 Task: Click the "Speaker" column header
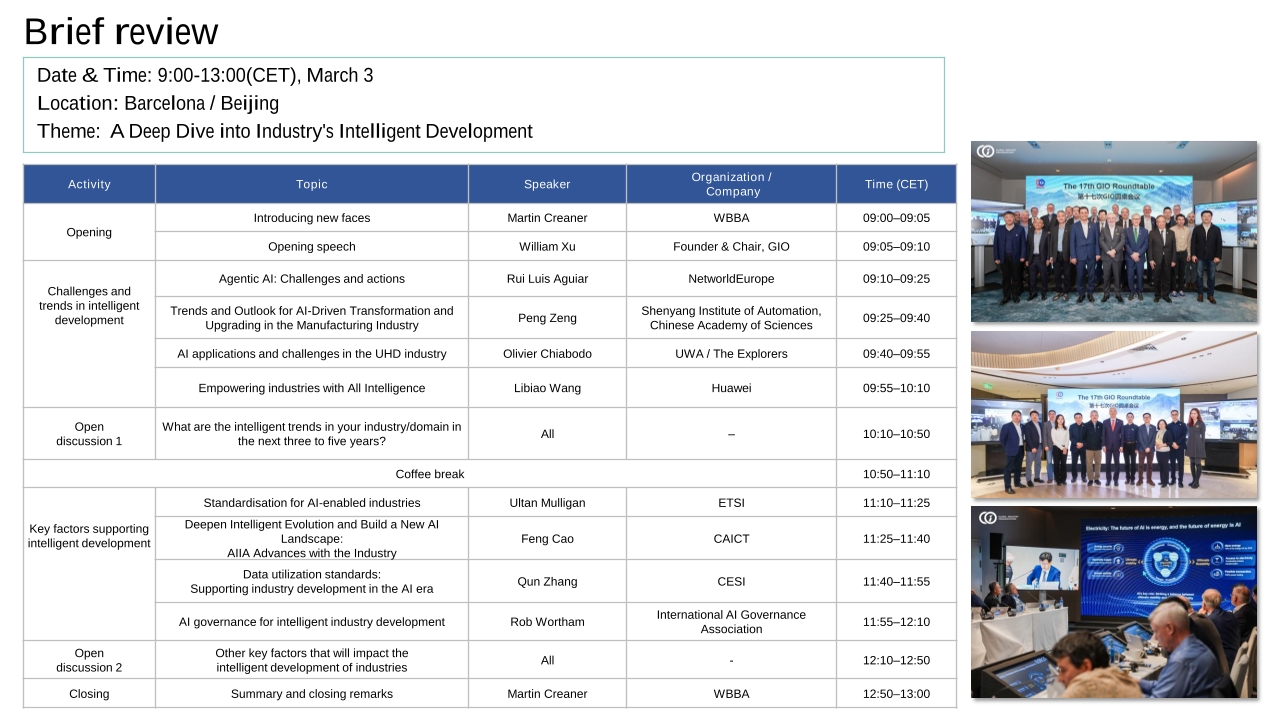(547, 184)
